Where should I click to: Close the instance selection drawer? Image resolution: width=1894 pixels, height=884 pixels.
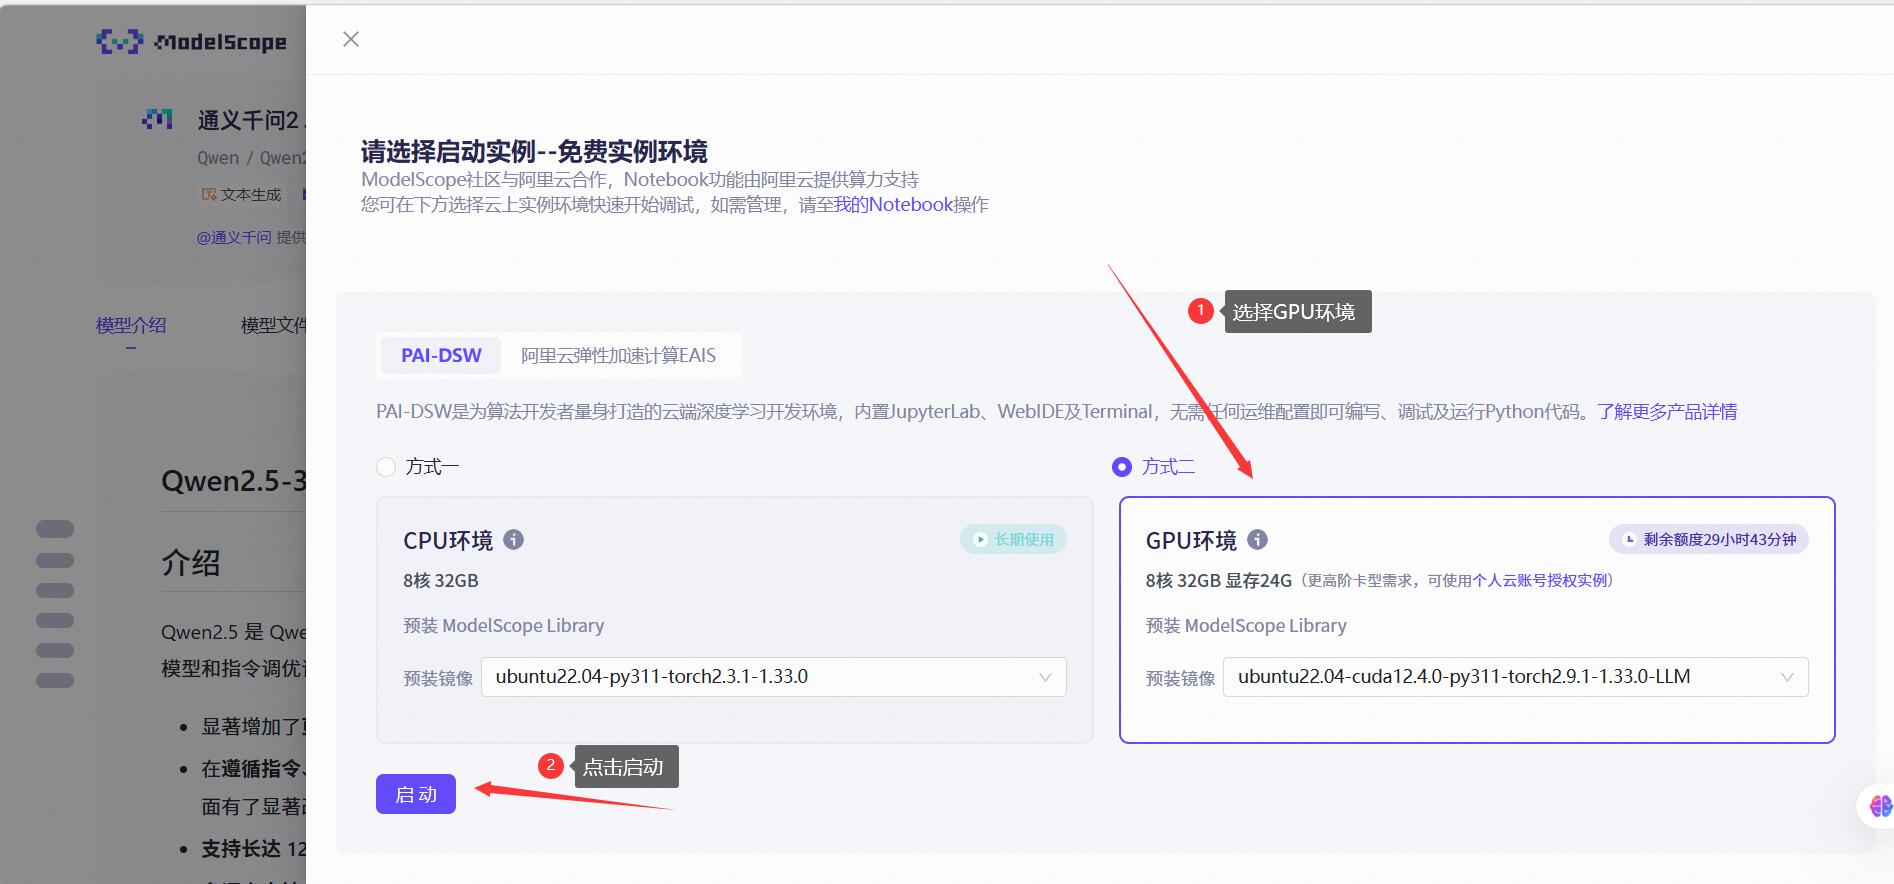coord(351,39)
